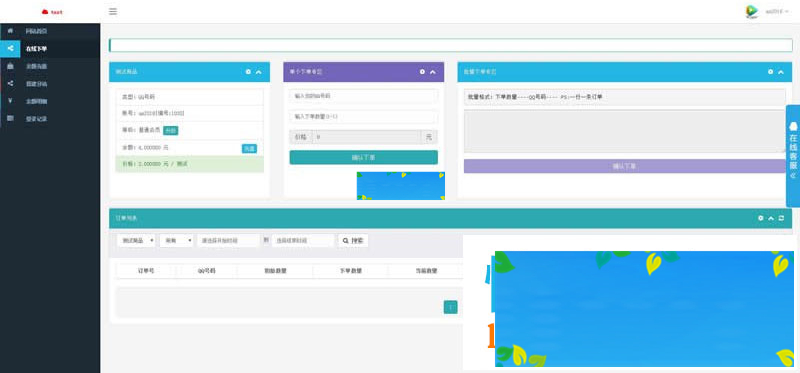This screenshot has width=800, height=373.
Task: Click the teal confirm order button
Action: click(x=363, y=158)
